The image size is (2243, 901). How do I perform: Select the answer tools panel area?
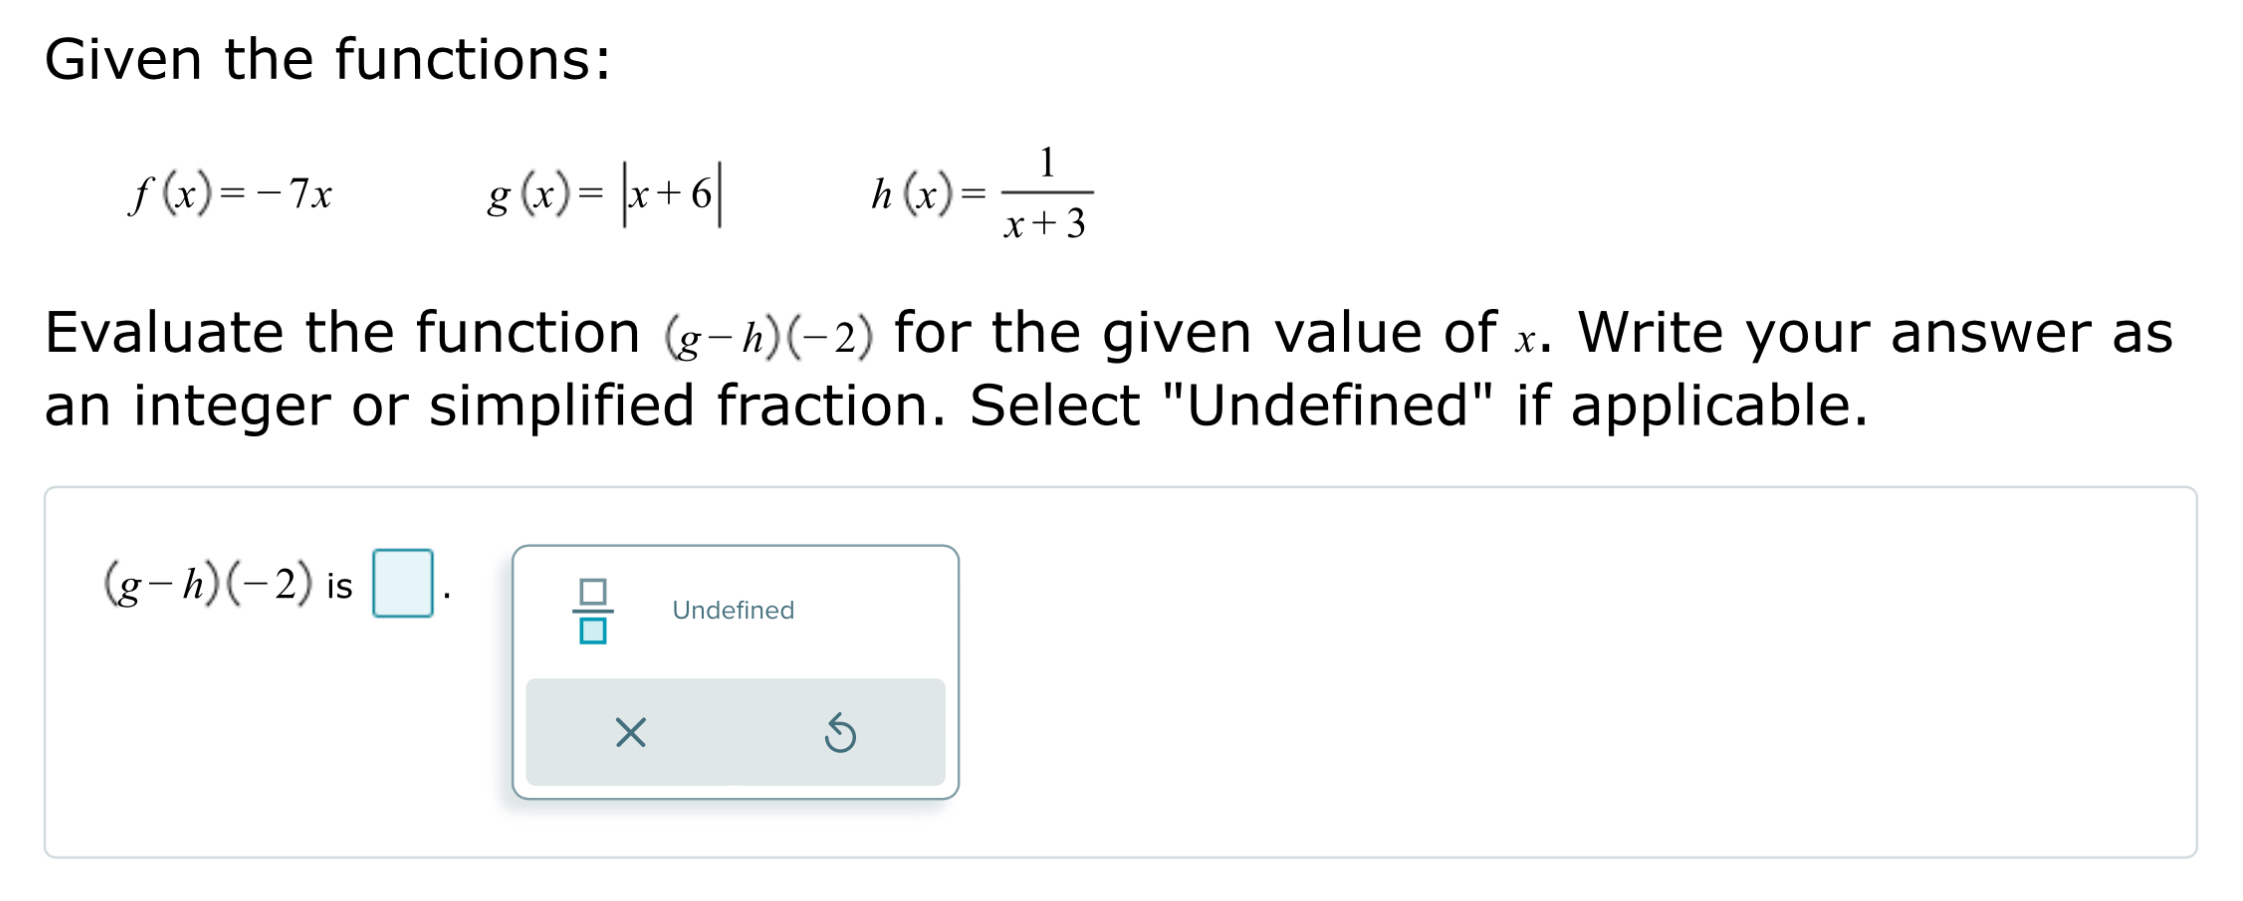737,670
